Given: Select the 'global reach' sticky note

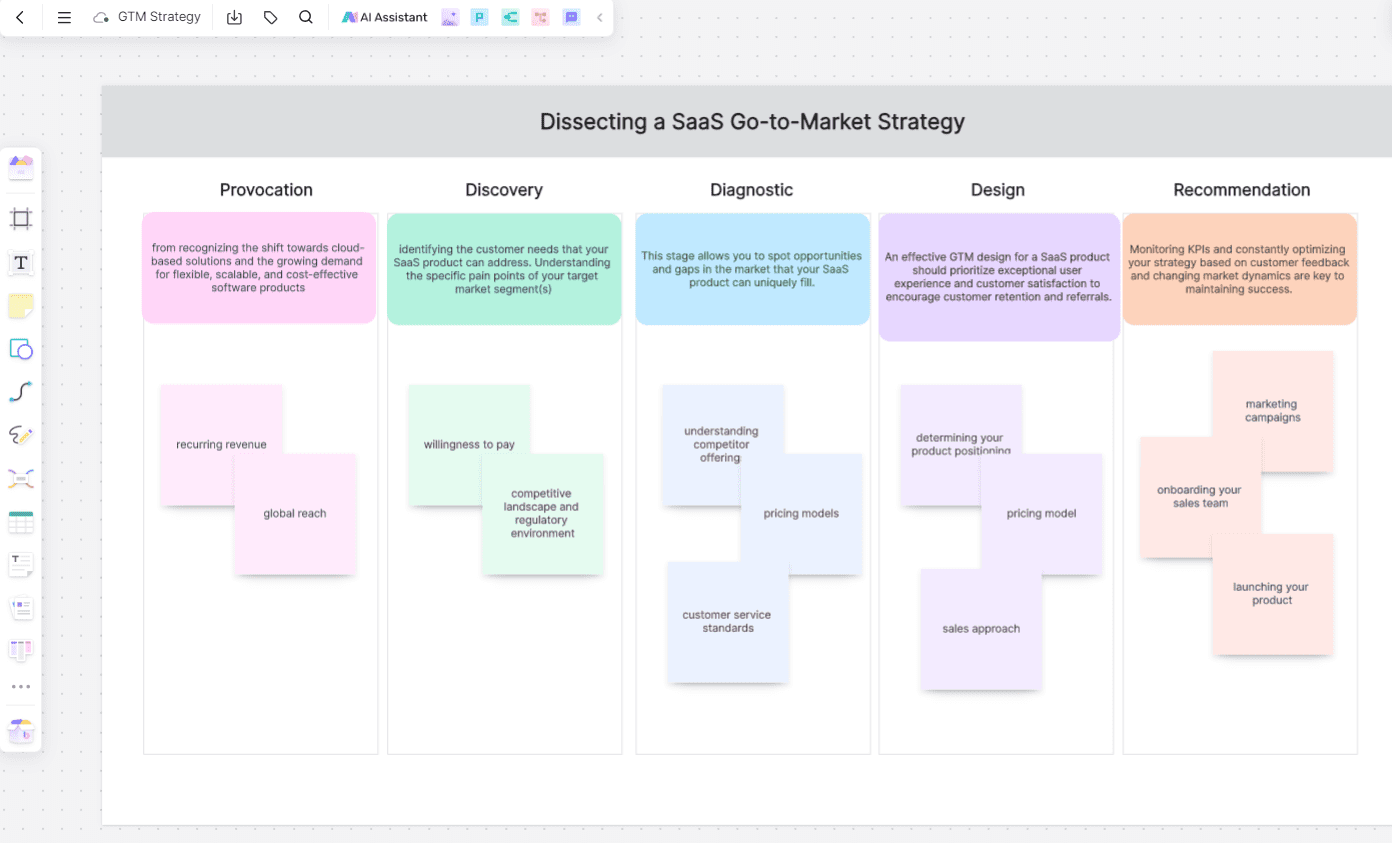Looking at the screenshot, I should click(295, 514).
